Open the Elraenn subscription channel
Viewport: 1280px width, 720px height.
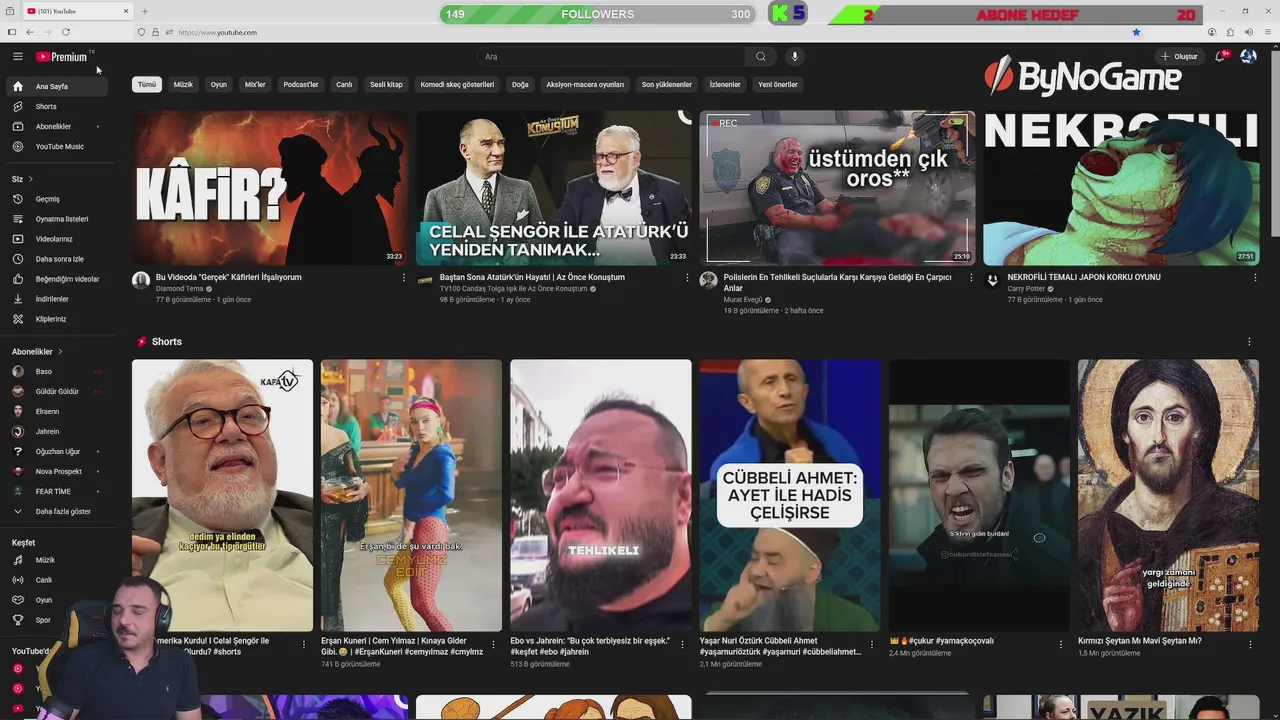coord(56,412)
